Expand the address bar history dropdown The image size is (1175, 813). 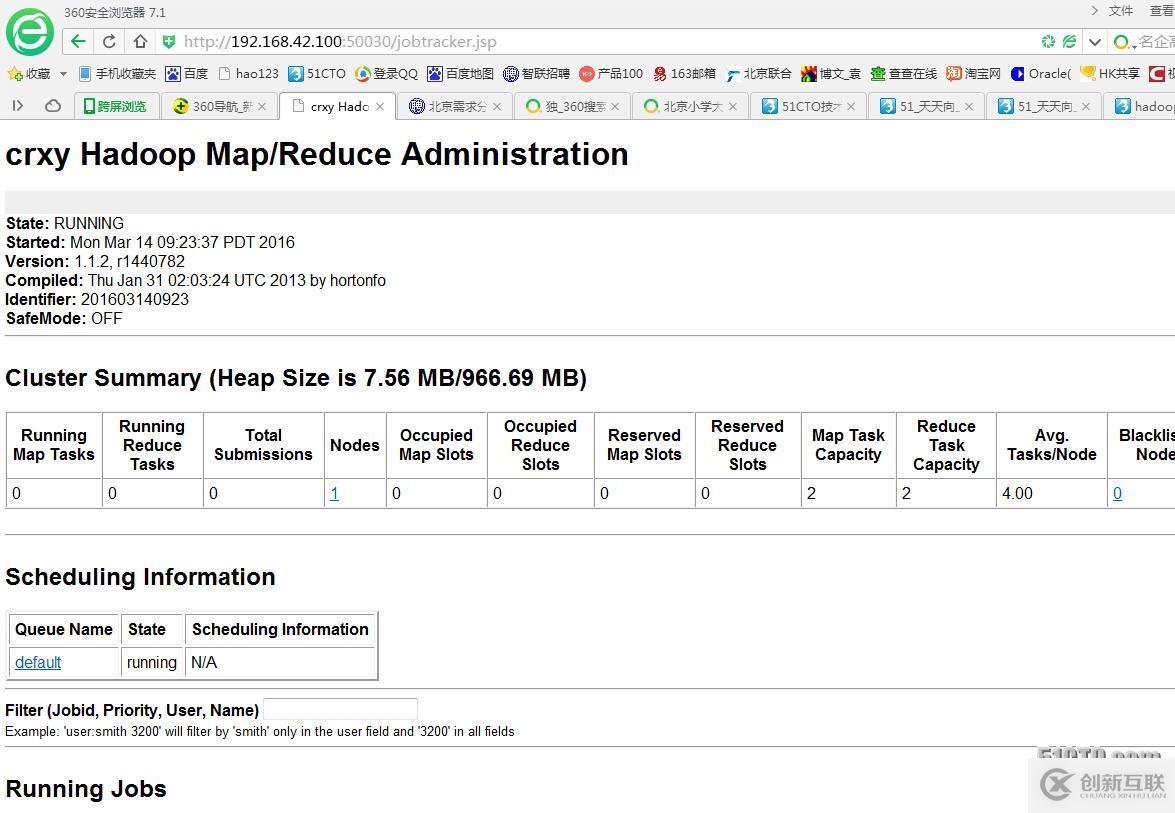coord(1095,42)
